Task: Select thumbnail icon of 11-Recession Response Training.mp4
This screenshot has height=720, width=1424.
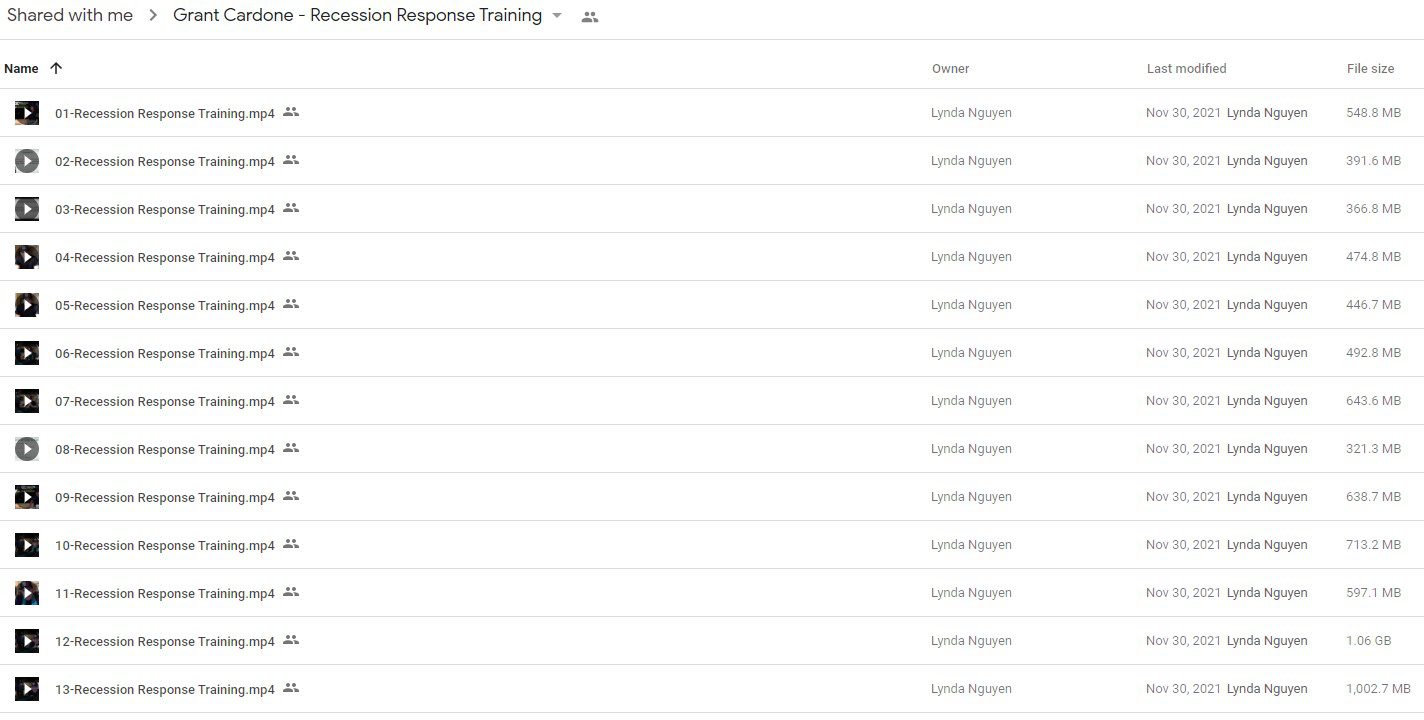Action: point(27,593)
